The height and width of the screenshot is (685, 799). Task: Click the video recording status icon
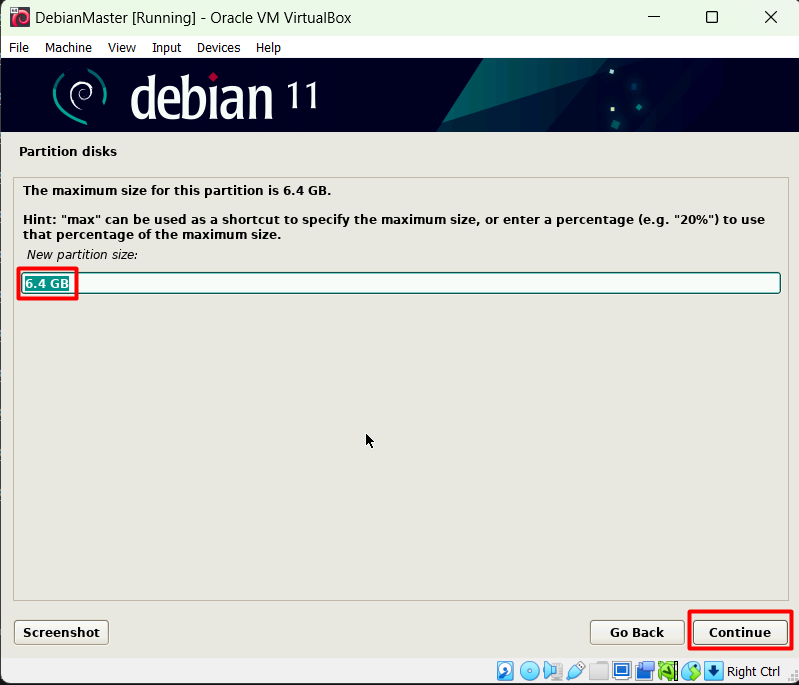pyautogui.click(x=645, y=671)
